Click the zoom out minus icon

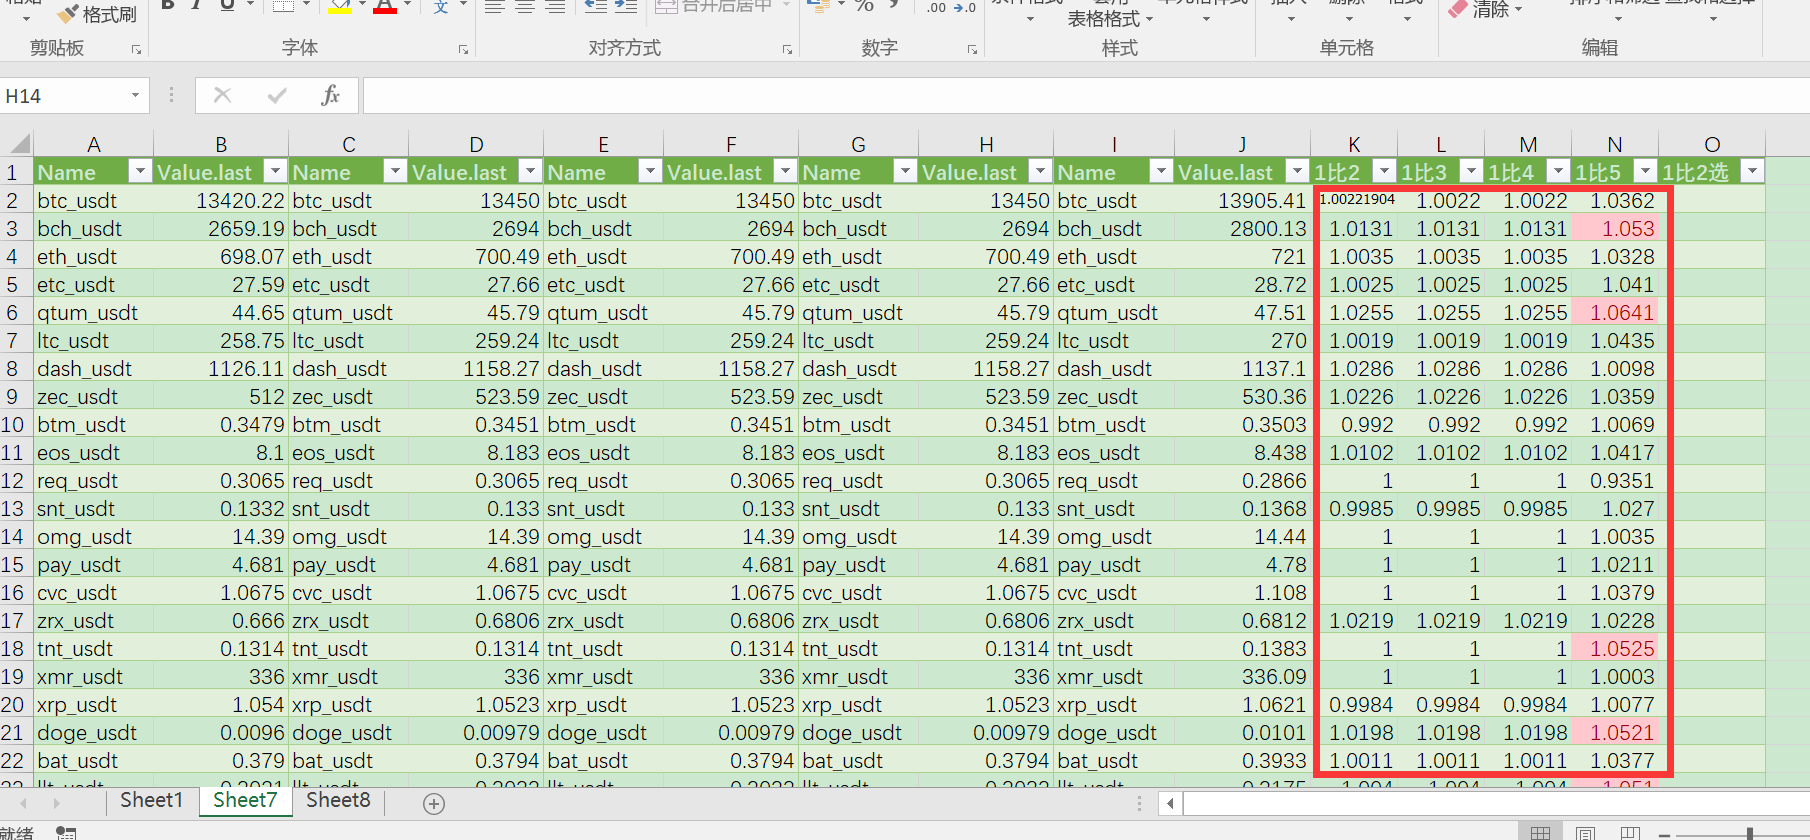pos(1664,834)
